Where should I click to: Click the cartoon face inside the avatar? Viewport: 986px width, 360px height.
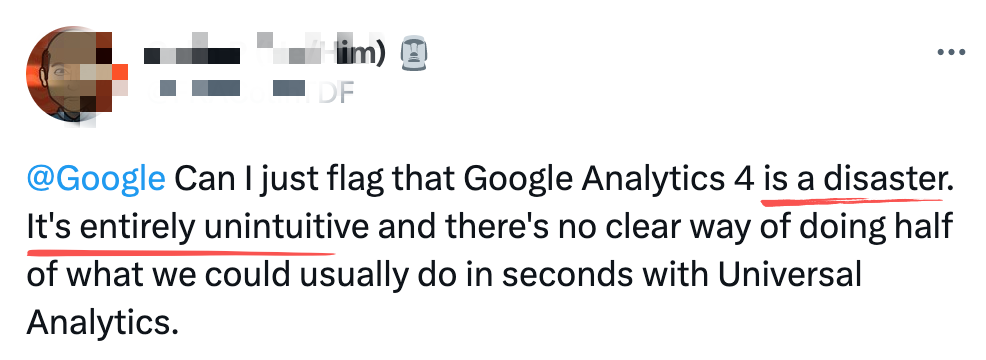[64, 76]
